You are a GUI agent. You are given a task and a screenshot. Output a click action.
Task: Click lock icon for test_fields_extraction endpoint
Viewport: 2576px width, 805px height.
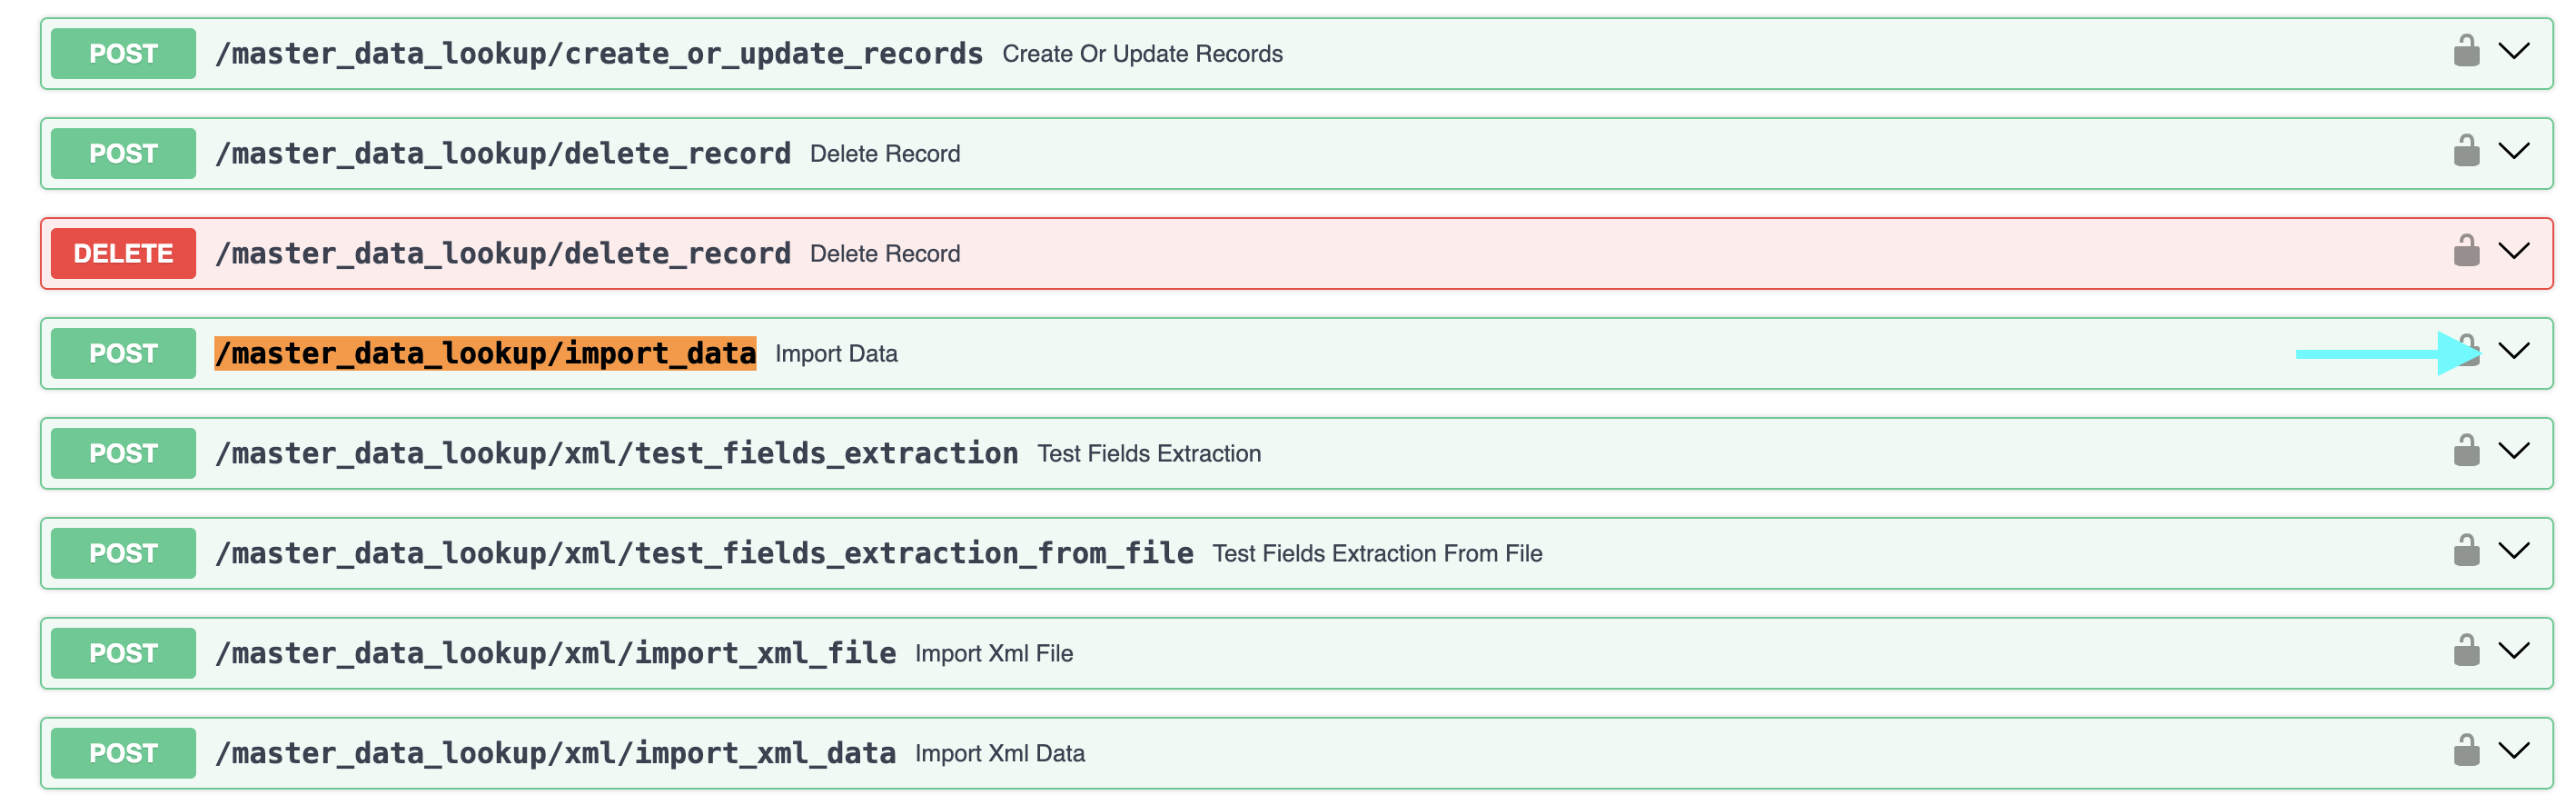(2466, 451)
